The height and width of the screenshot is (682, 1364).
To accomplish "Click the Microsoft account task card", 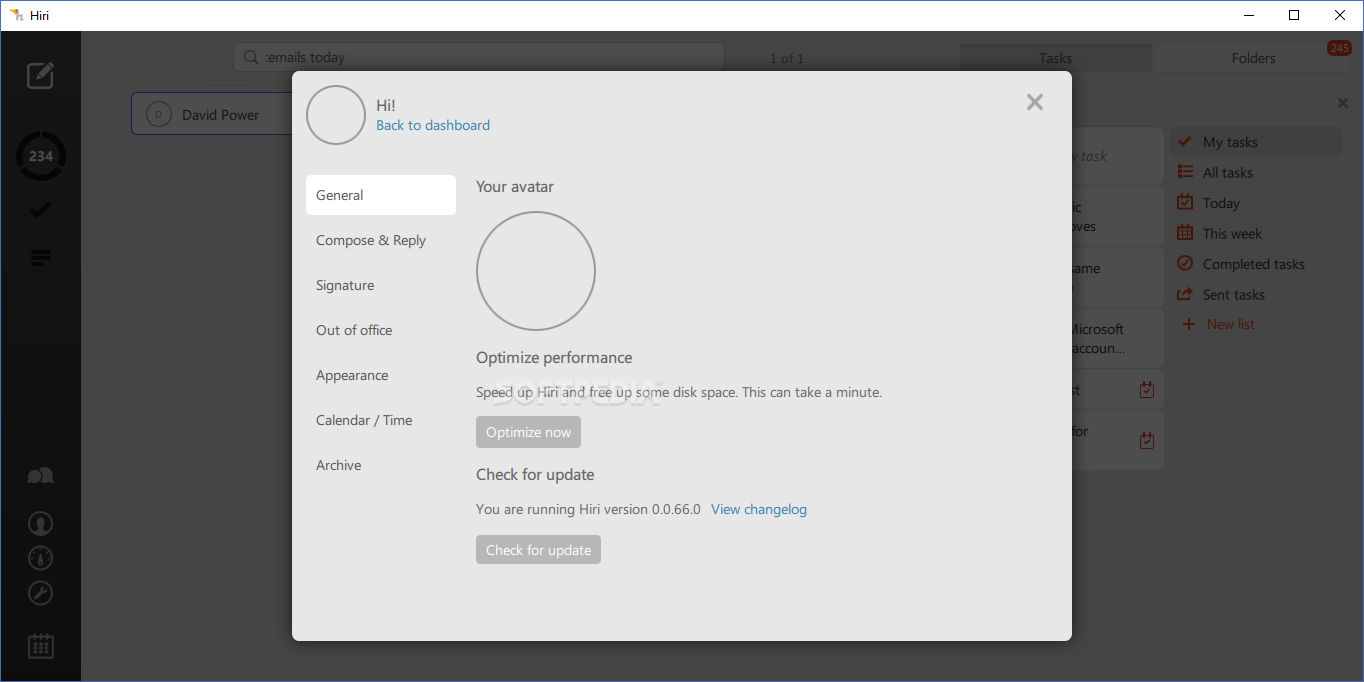I will coord(1117,338).
